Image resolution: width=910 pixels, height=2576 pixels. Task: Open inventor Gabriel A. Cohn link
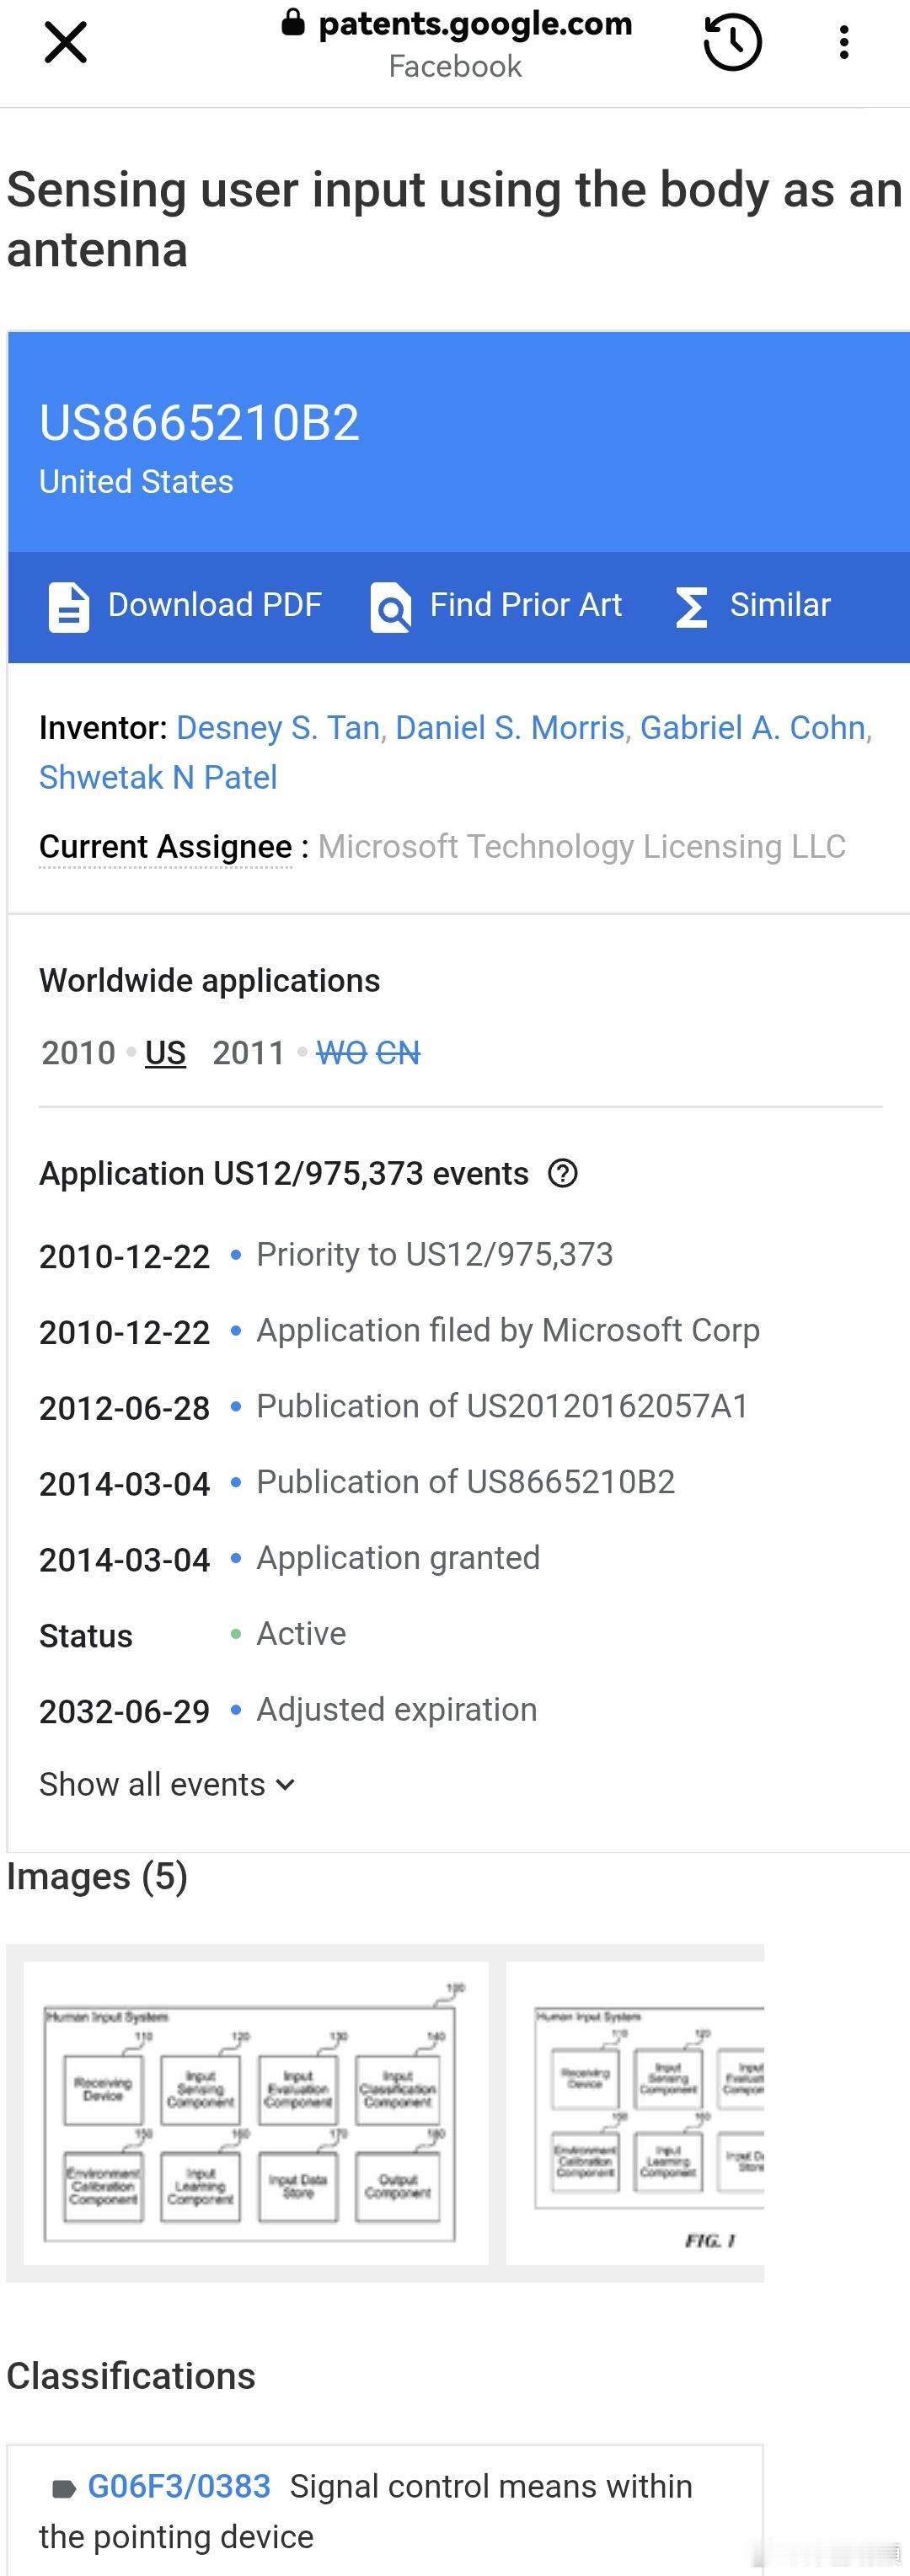click(x=752, y=728)
